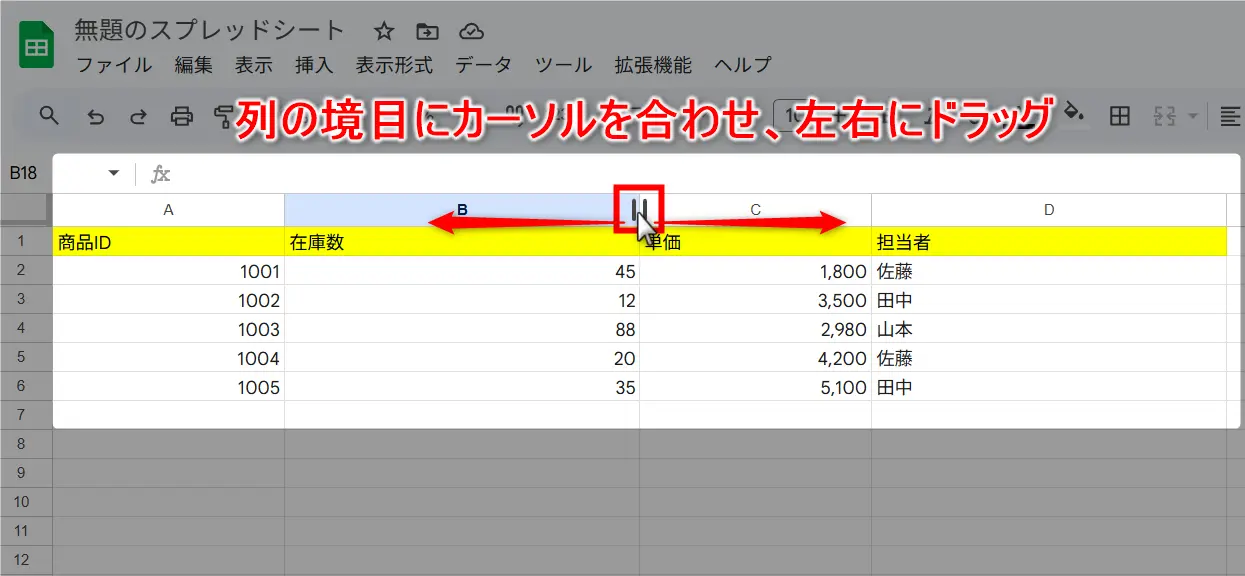Image resolution: width=1245 pixels, height=576 pixels.
Task: Open the ファイル menu
Action: point(114,65)
